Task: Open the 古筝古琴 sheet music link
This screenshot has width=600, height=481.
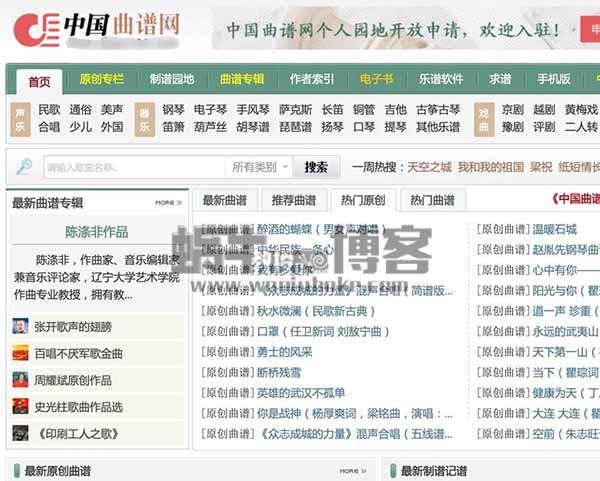Action: coord(438,110)
